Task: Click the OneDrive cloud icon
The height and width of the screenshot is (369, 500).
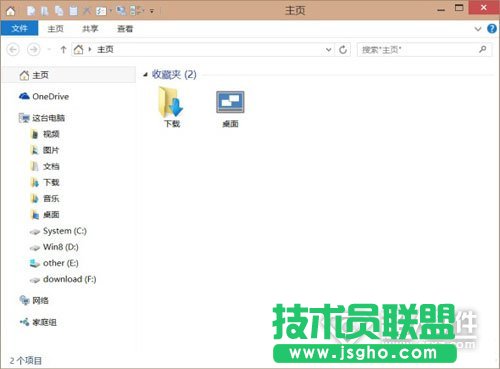Action: pos(24,96)
